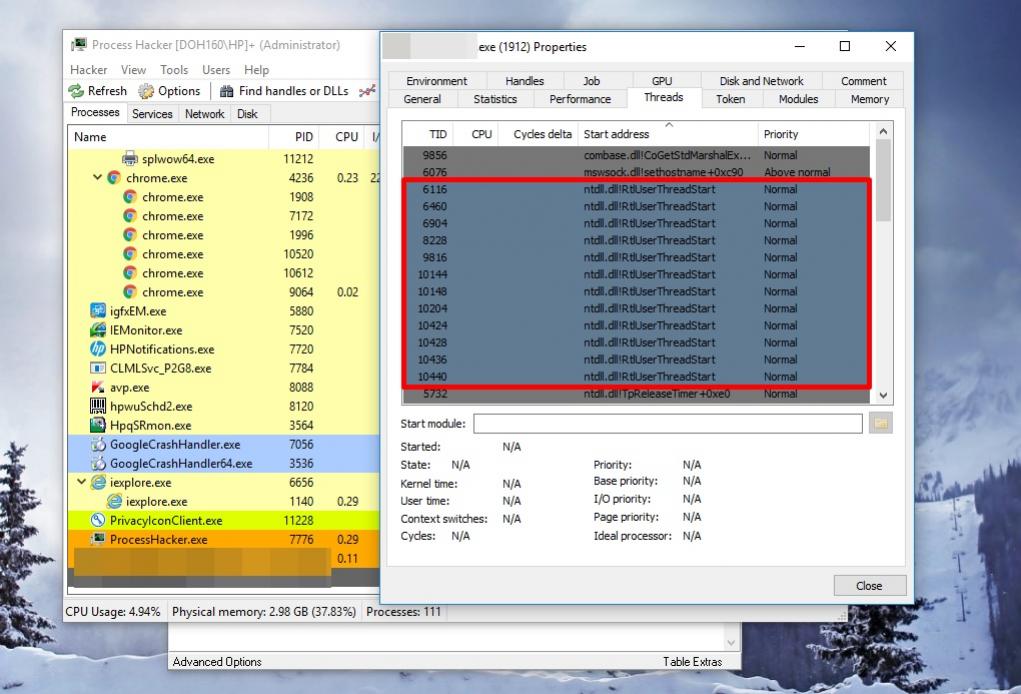Click the Close button in Properties
The width and height of the screenshot is (1021, 694).
point(869,585)
